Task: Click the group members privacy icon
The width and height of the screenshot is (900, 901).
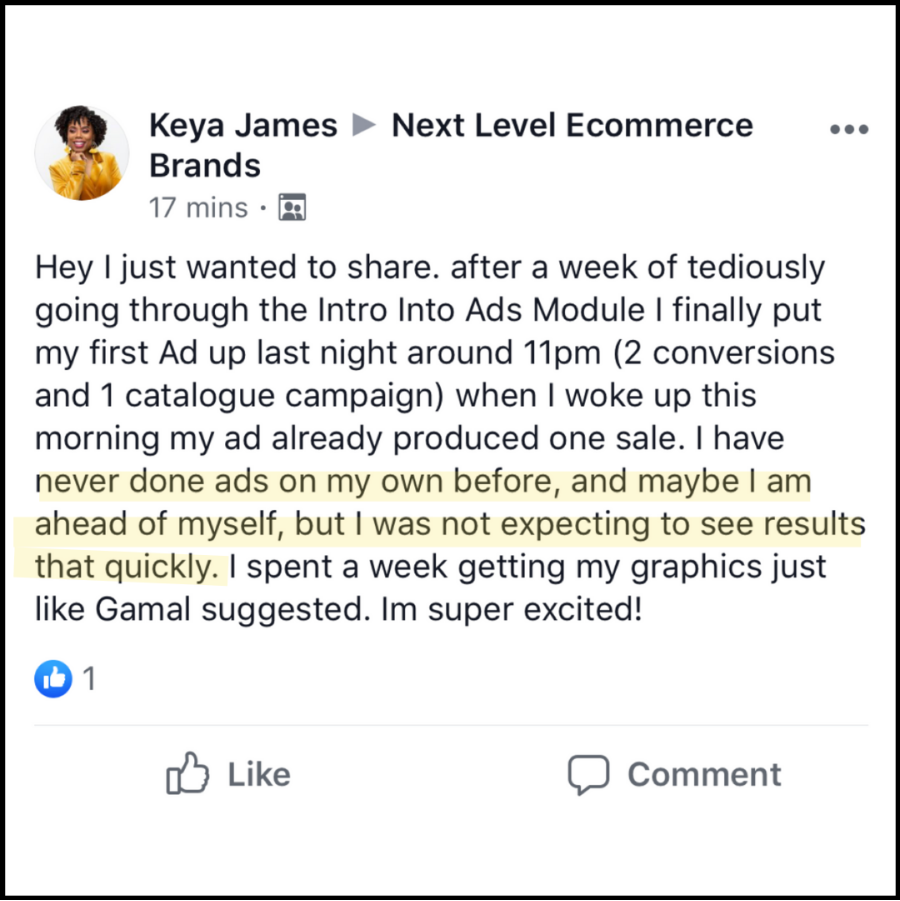Action: pos(292,208)
